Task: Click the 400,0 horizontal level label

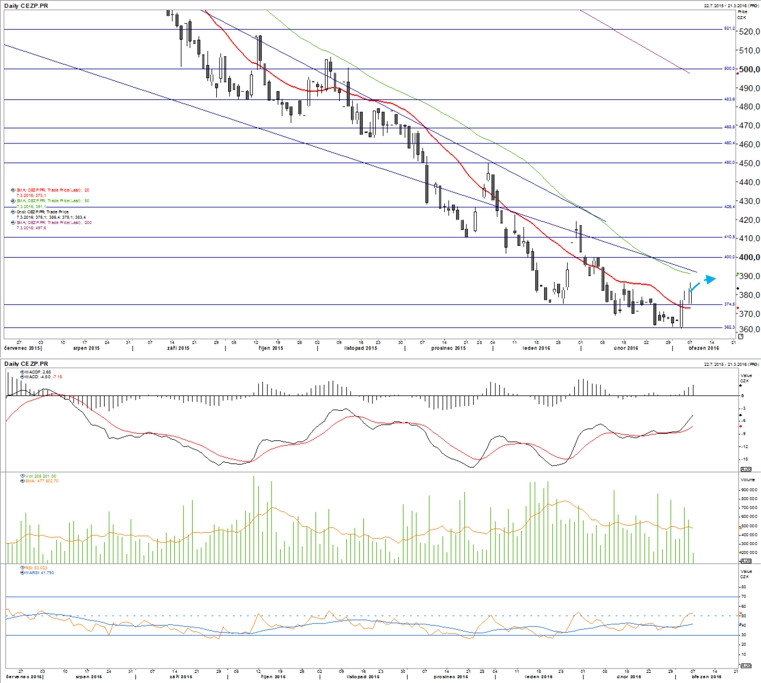Action: point(729,257)
